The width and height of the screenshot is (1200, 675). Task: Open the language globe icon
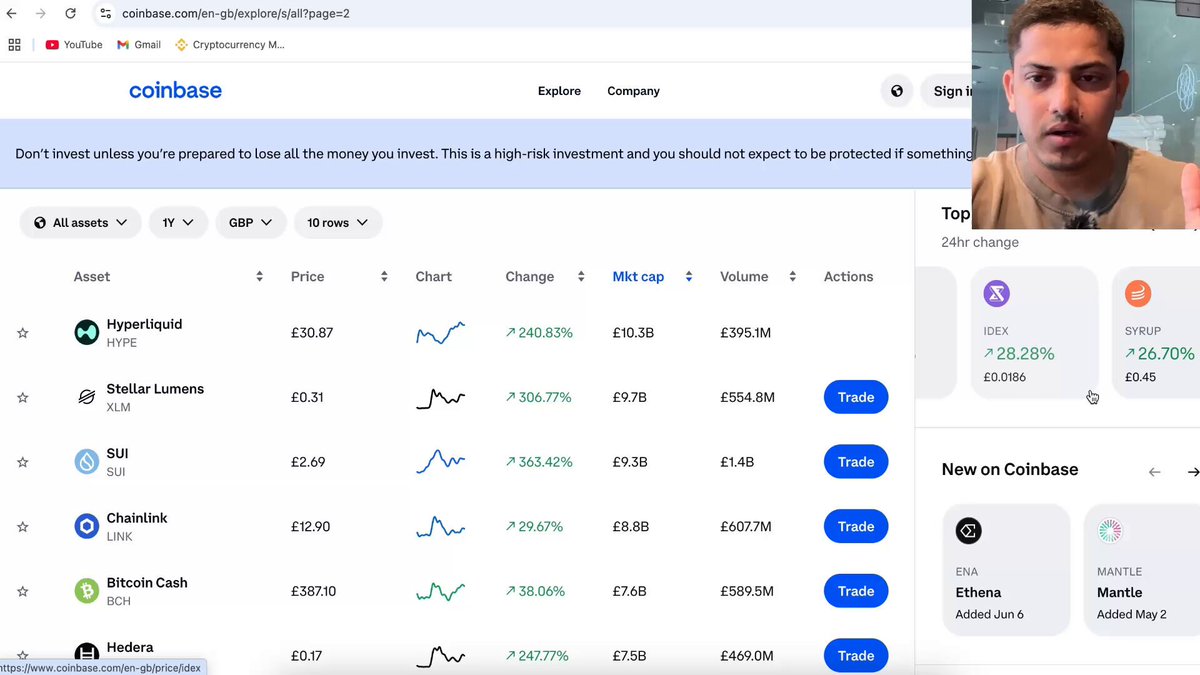point(897,91)
